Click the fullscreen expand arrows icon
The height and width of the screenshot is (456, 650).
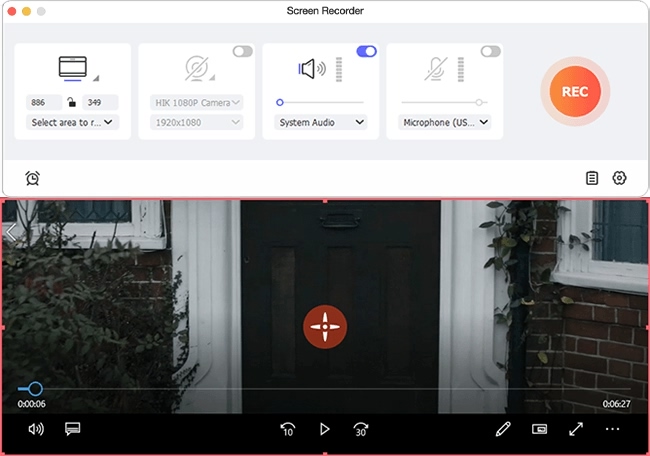pyautogui.click(x=576, y=429)
